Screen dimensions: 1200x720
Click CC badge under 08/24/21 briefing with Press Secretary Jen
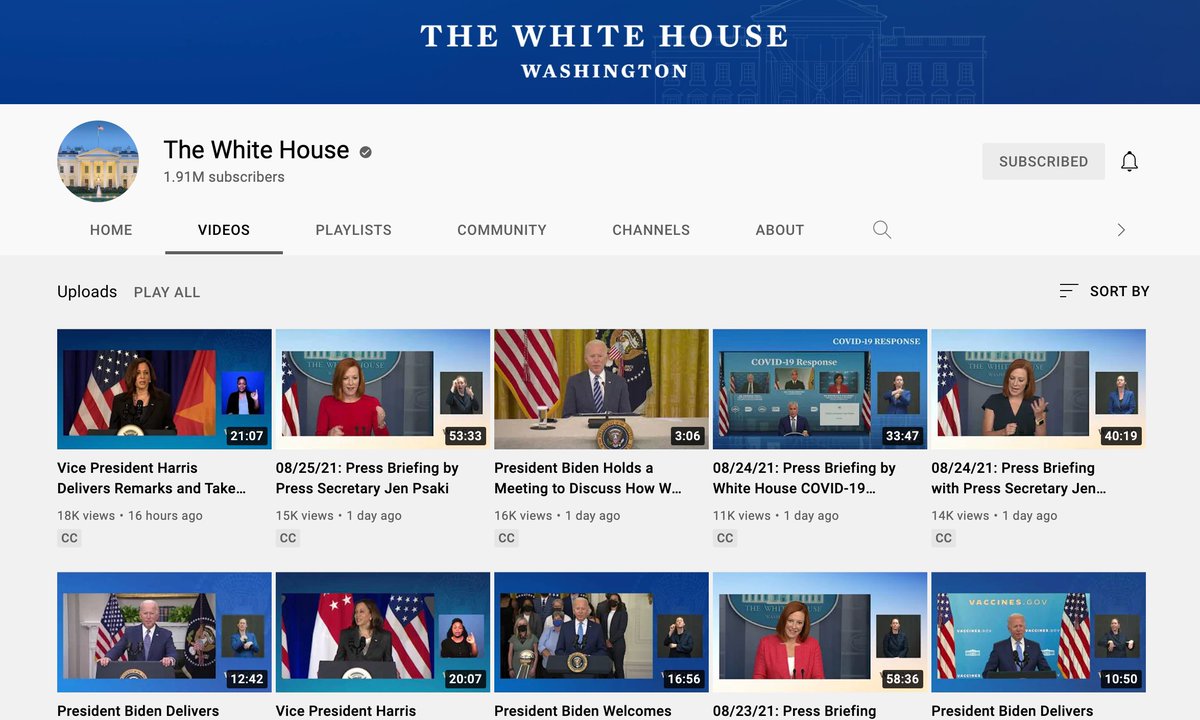(943, 538)
